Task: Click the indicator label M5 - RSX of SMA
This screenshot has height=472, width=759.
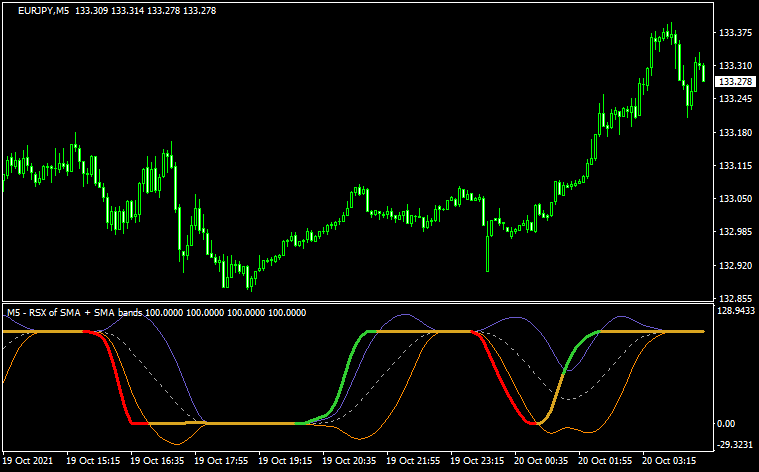Action: point(44,313)
